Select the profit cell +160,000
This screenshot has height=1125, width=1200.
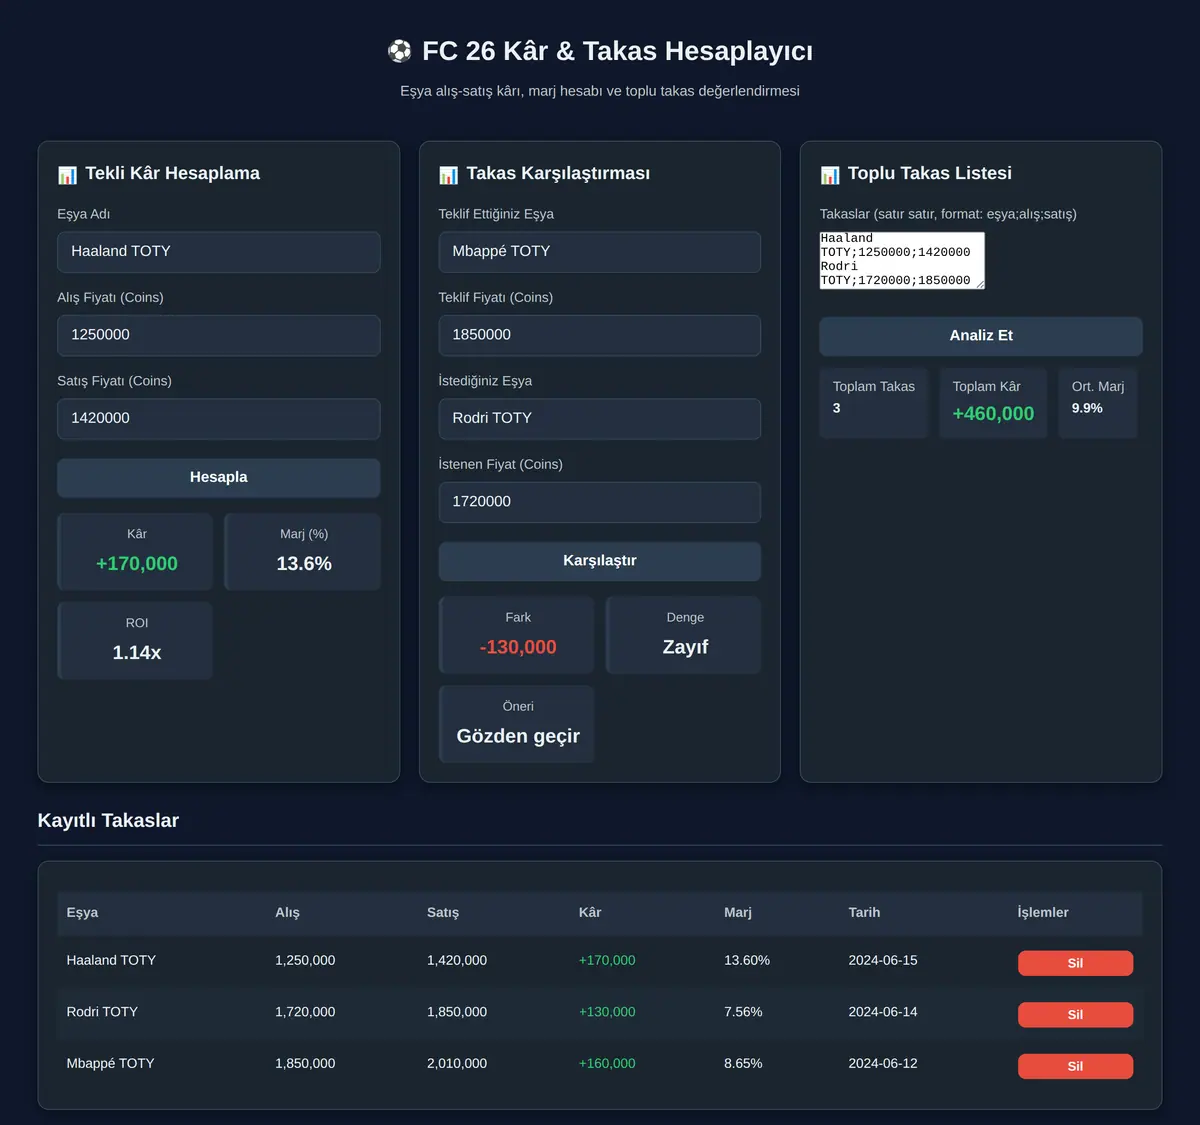pos(607,1063)
